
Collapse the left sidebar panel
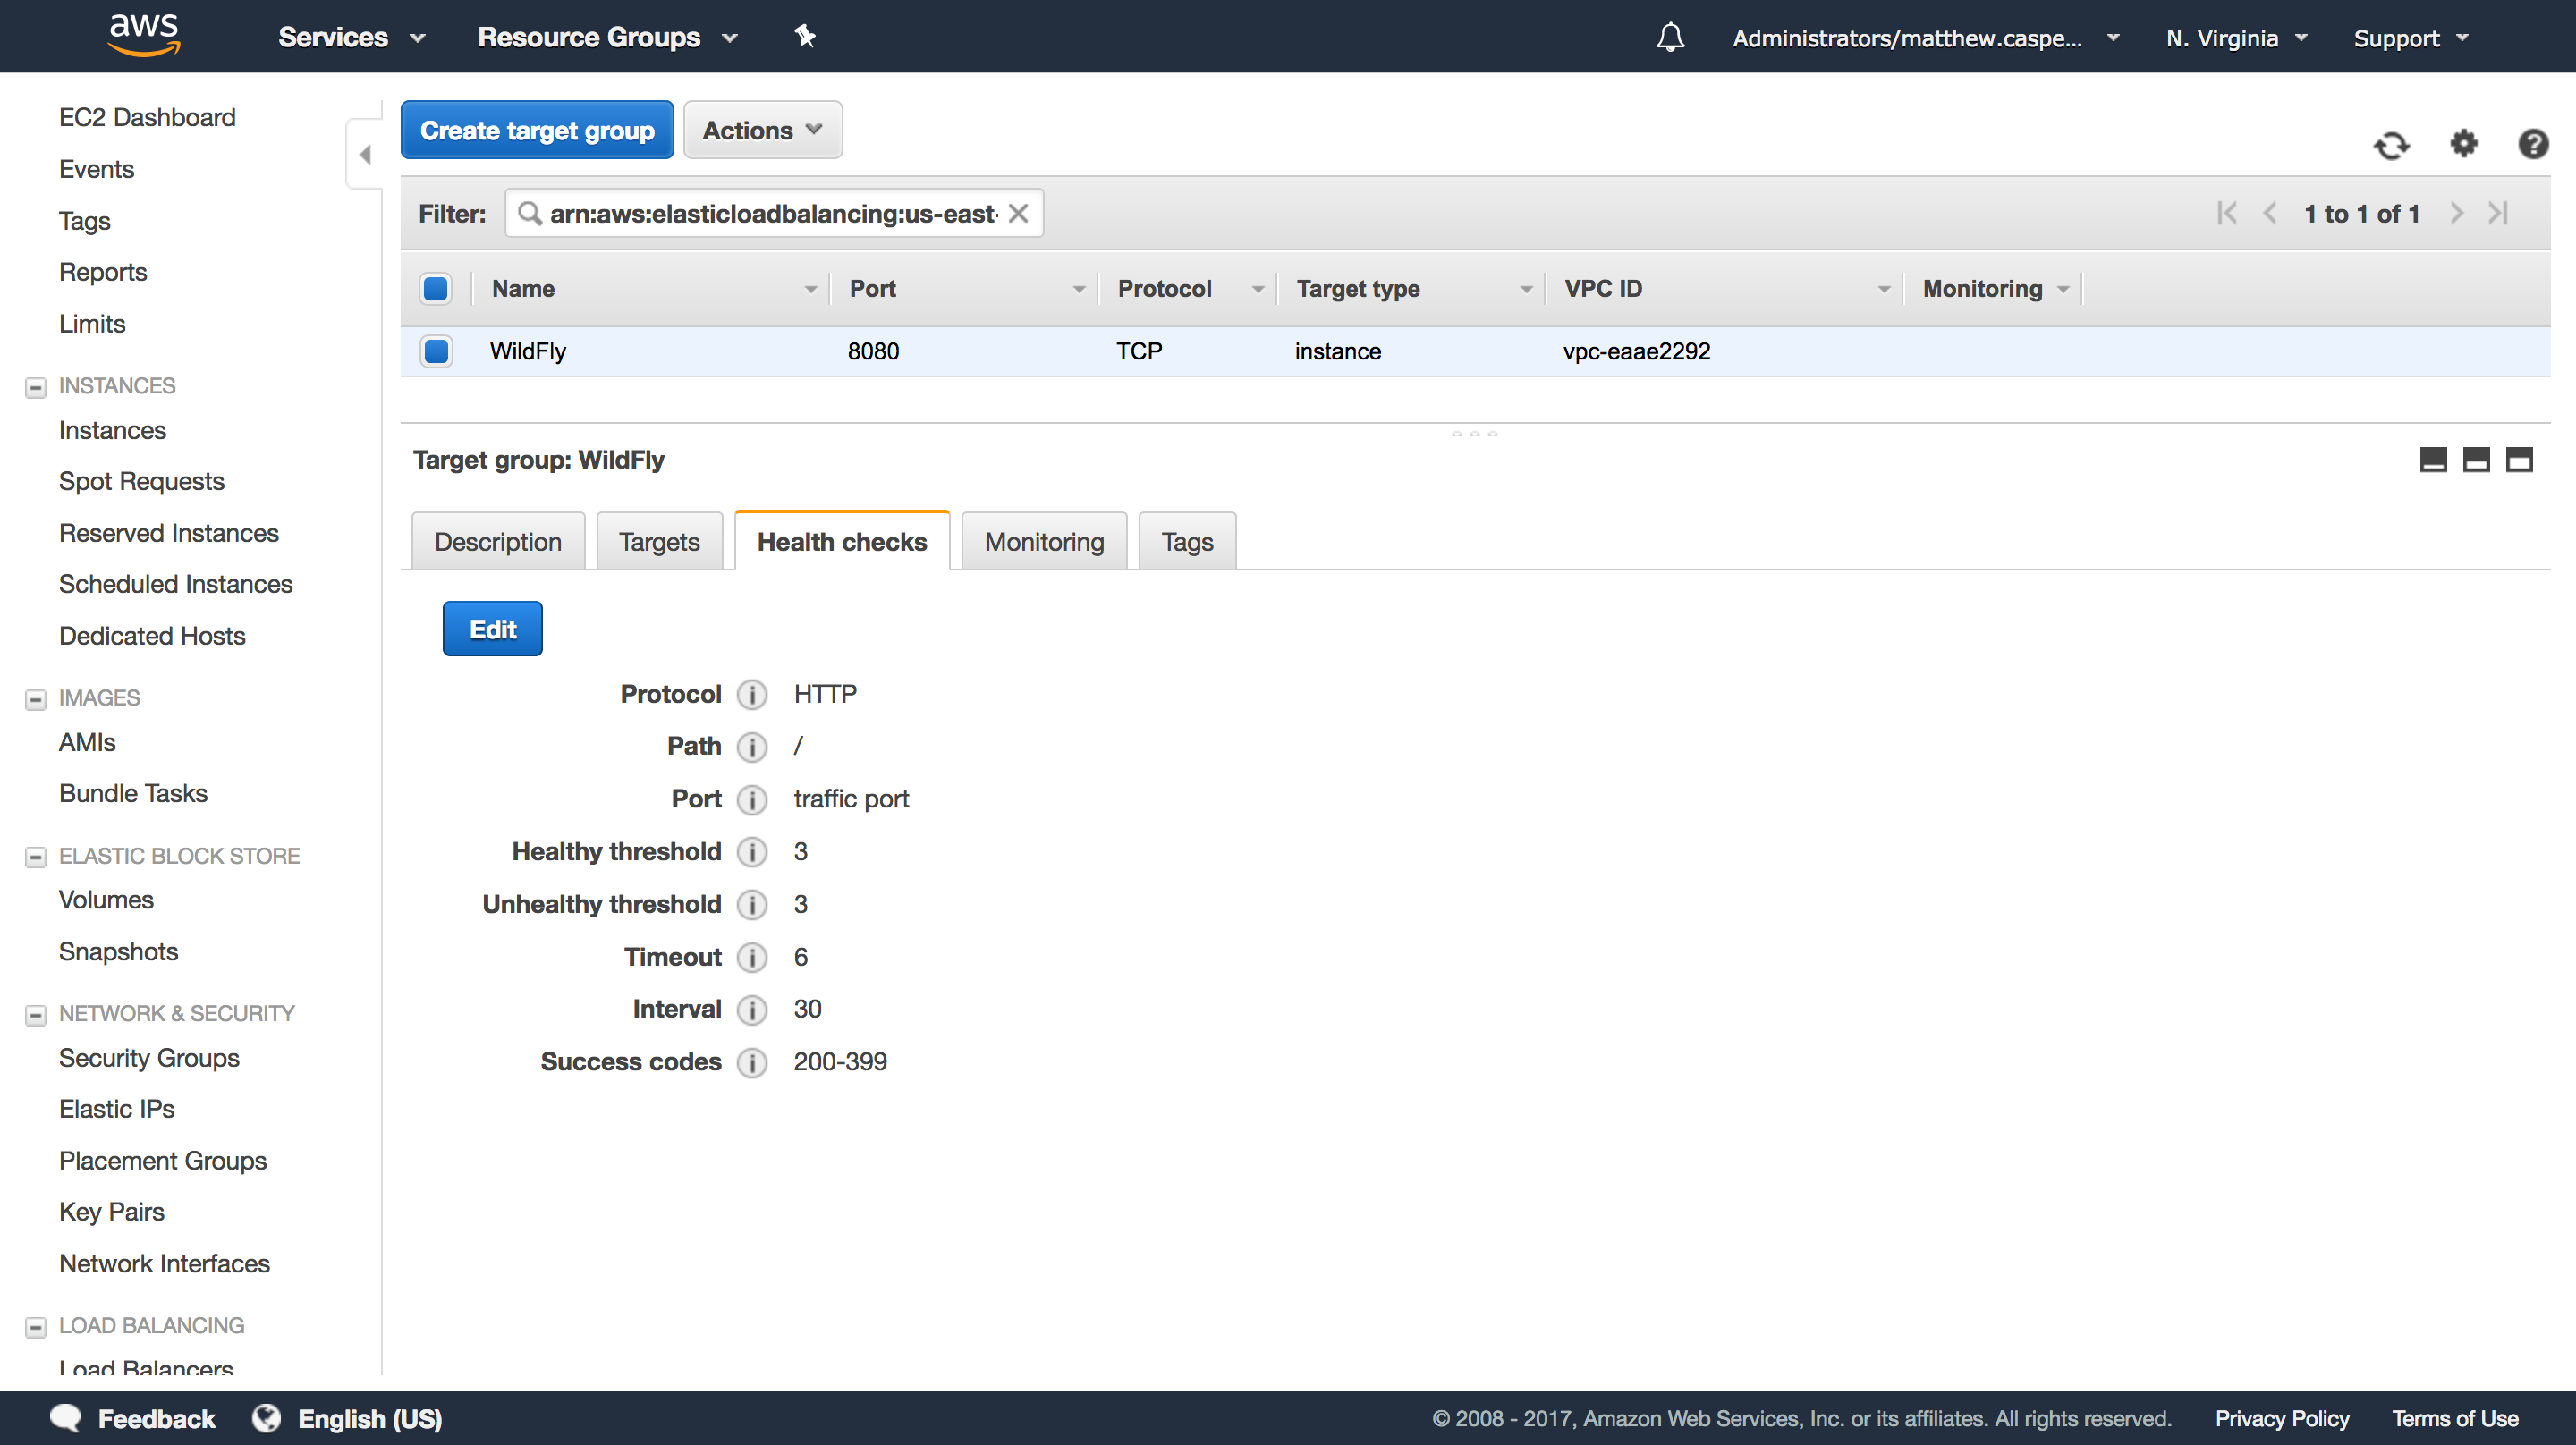coord(365,155)
